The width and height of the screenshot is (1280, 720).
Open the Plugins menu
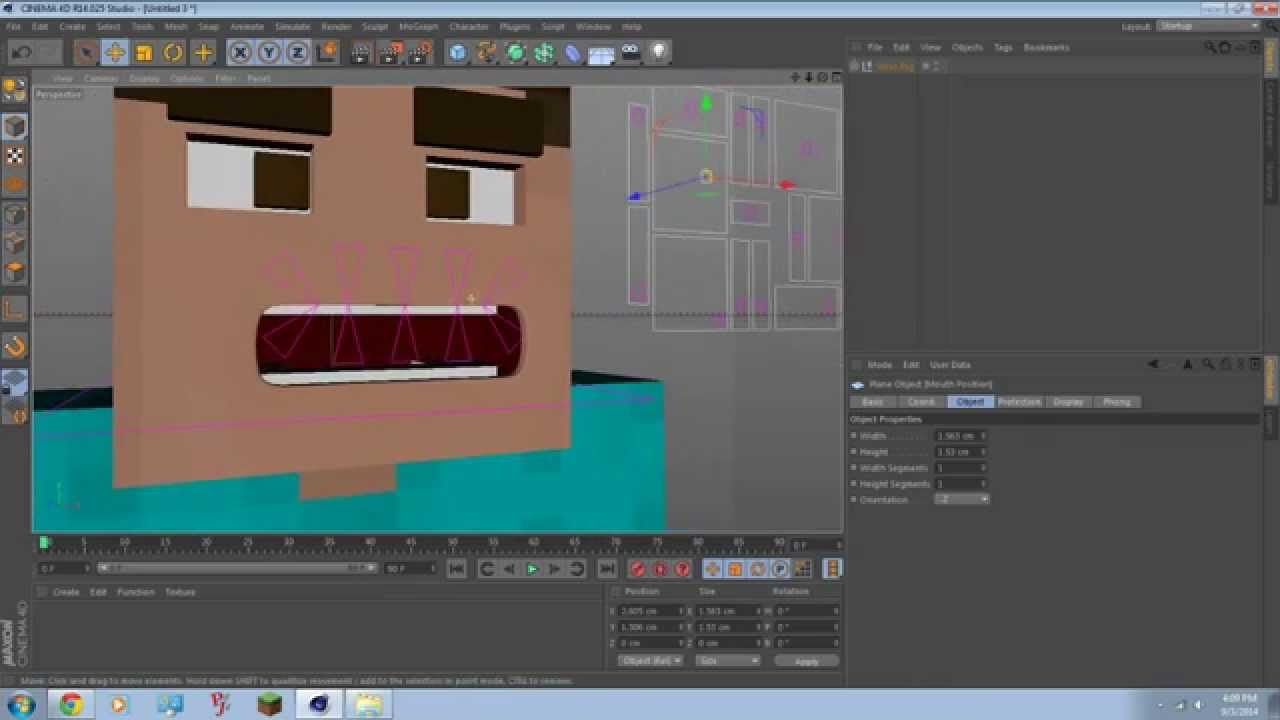pos(515,27)
